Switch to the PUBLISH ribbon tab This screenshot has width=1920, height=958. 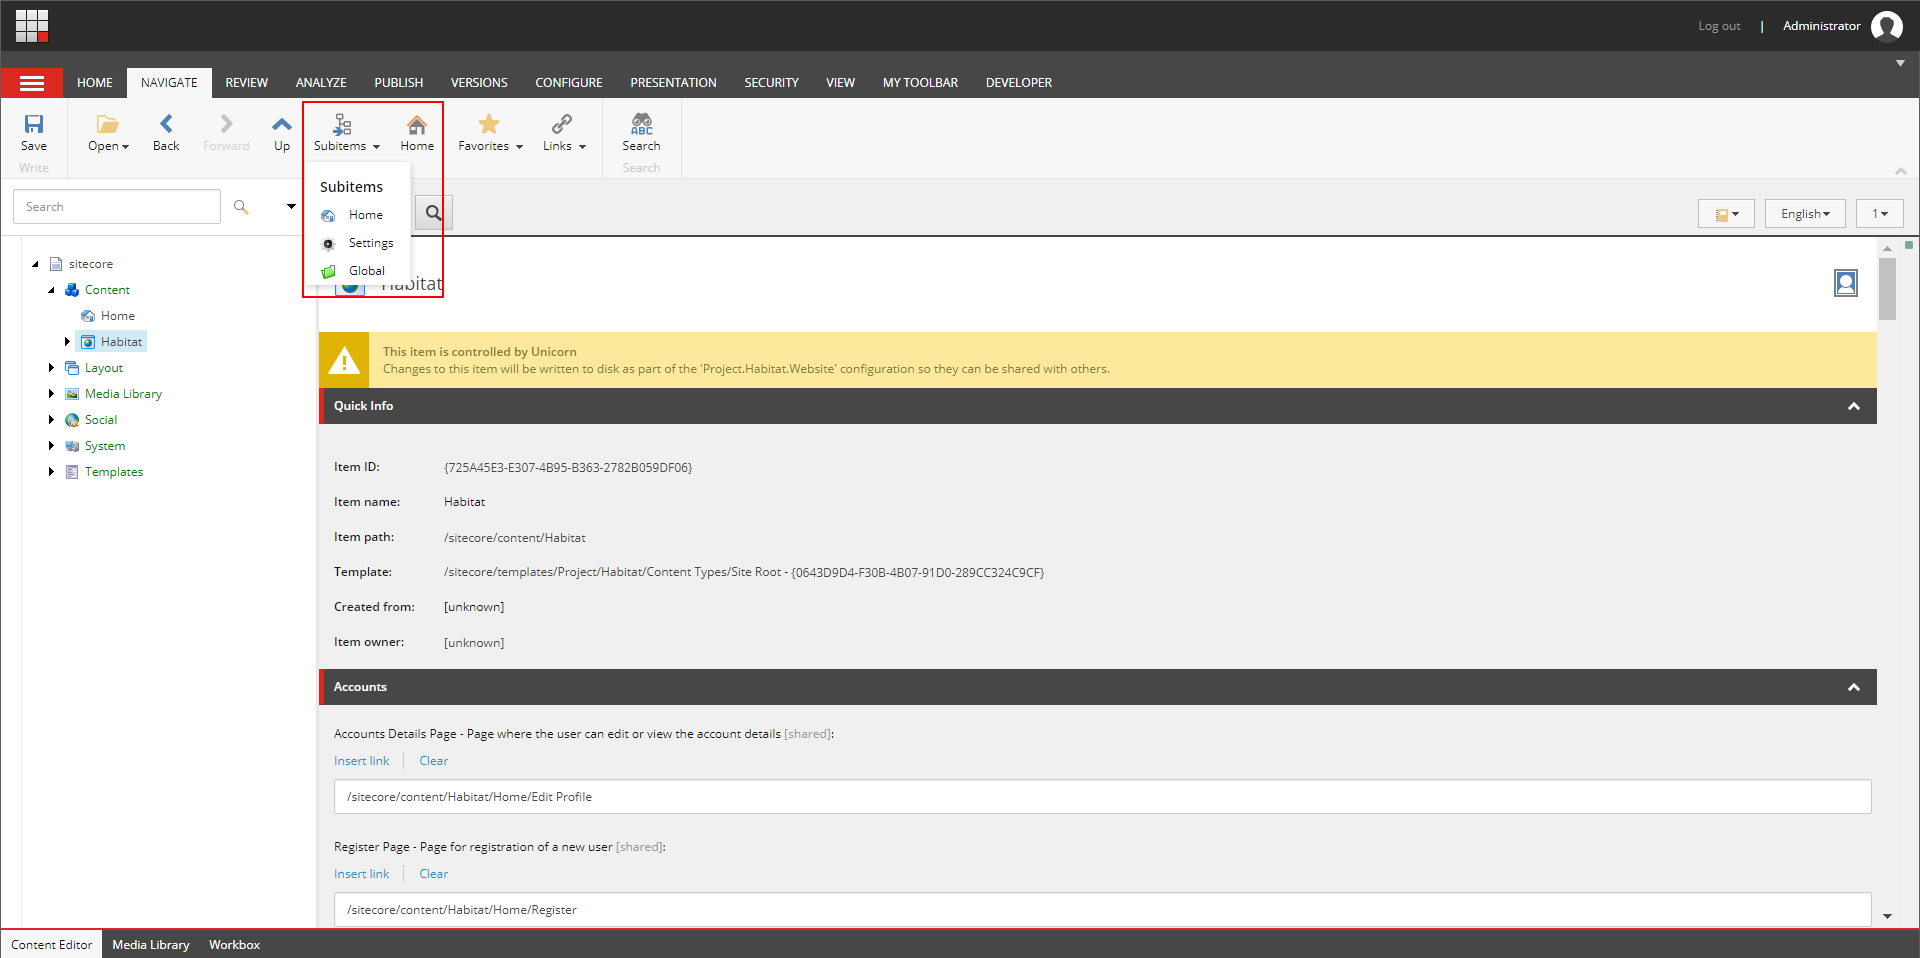tap(398, 83)
